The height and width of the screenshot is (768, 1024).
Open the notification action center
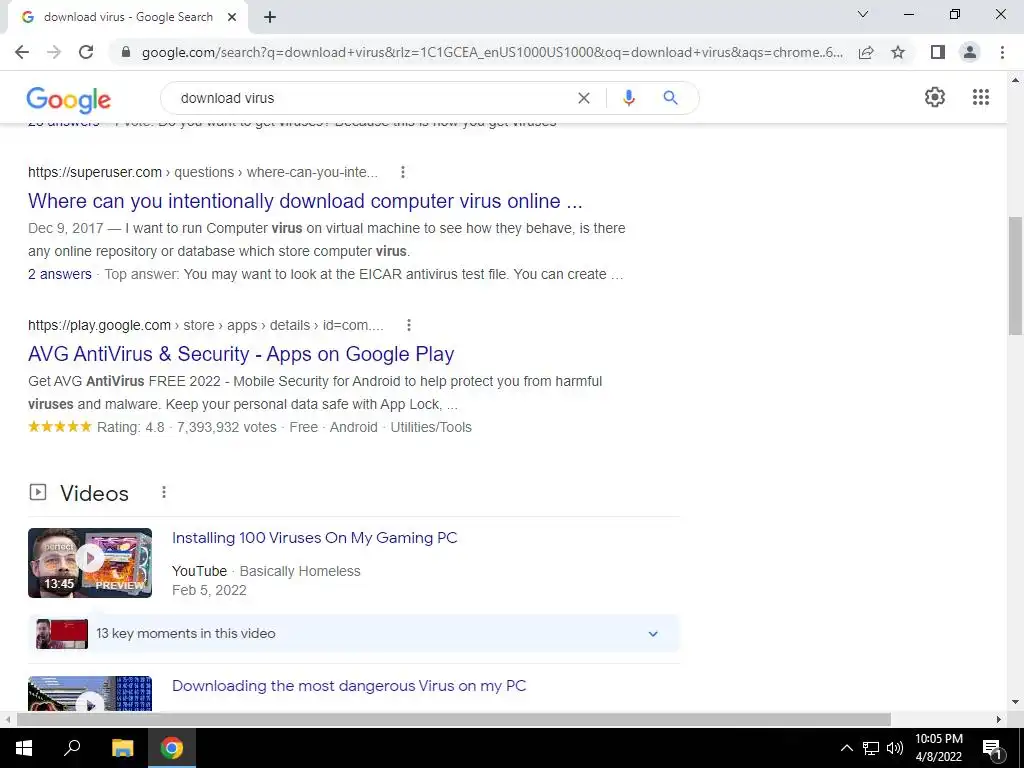pos(992,748)
